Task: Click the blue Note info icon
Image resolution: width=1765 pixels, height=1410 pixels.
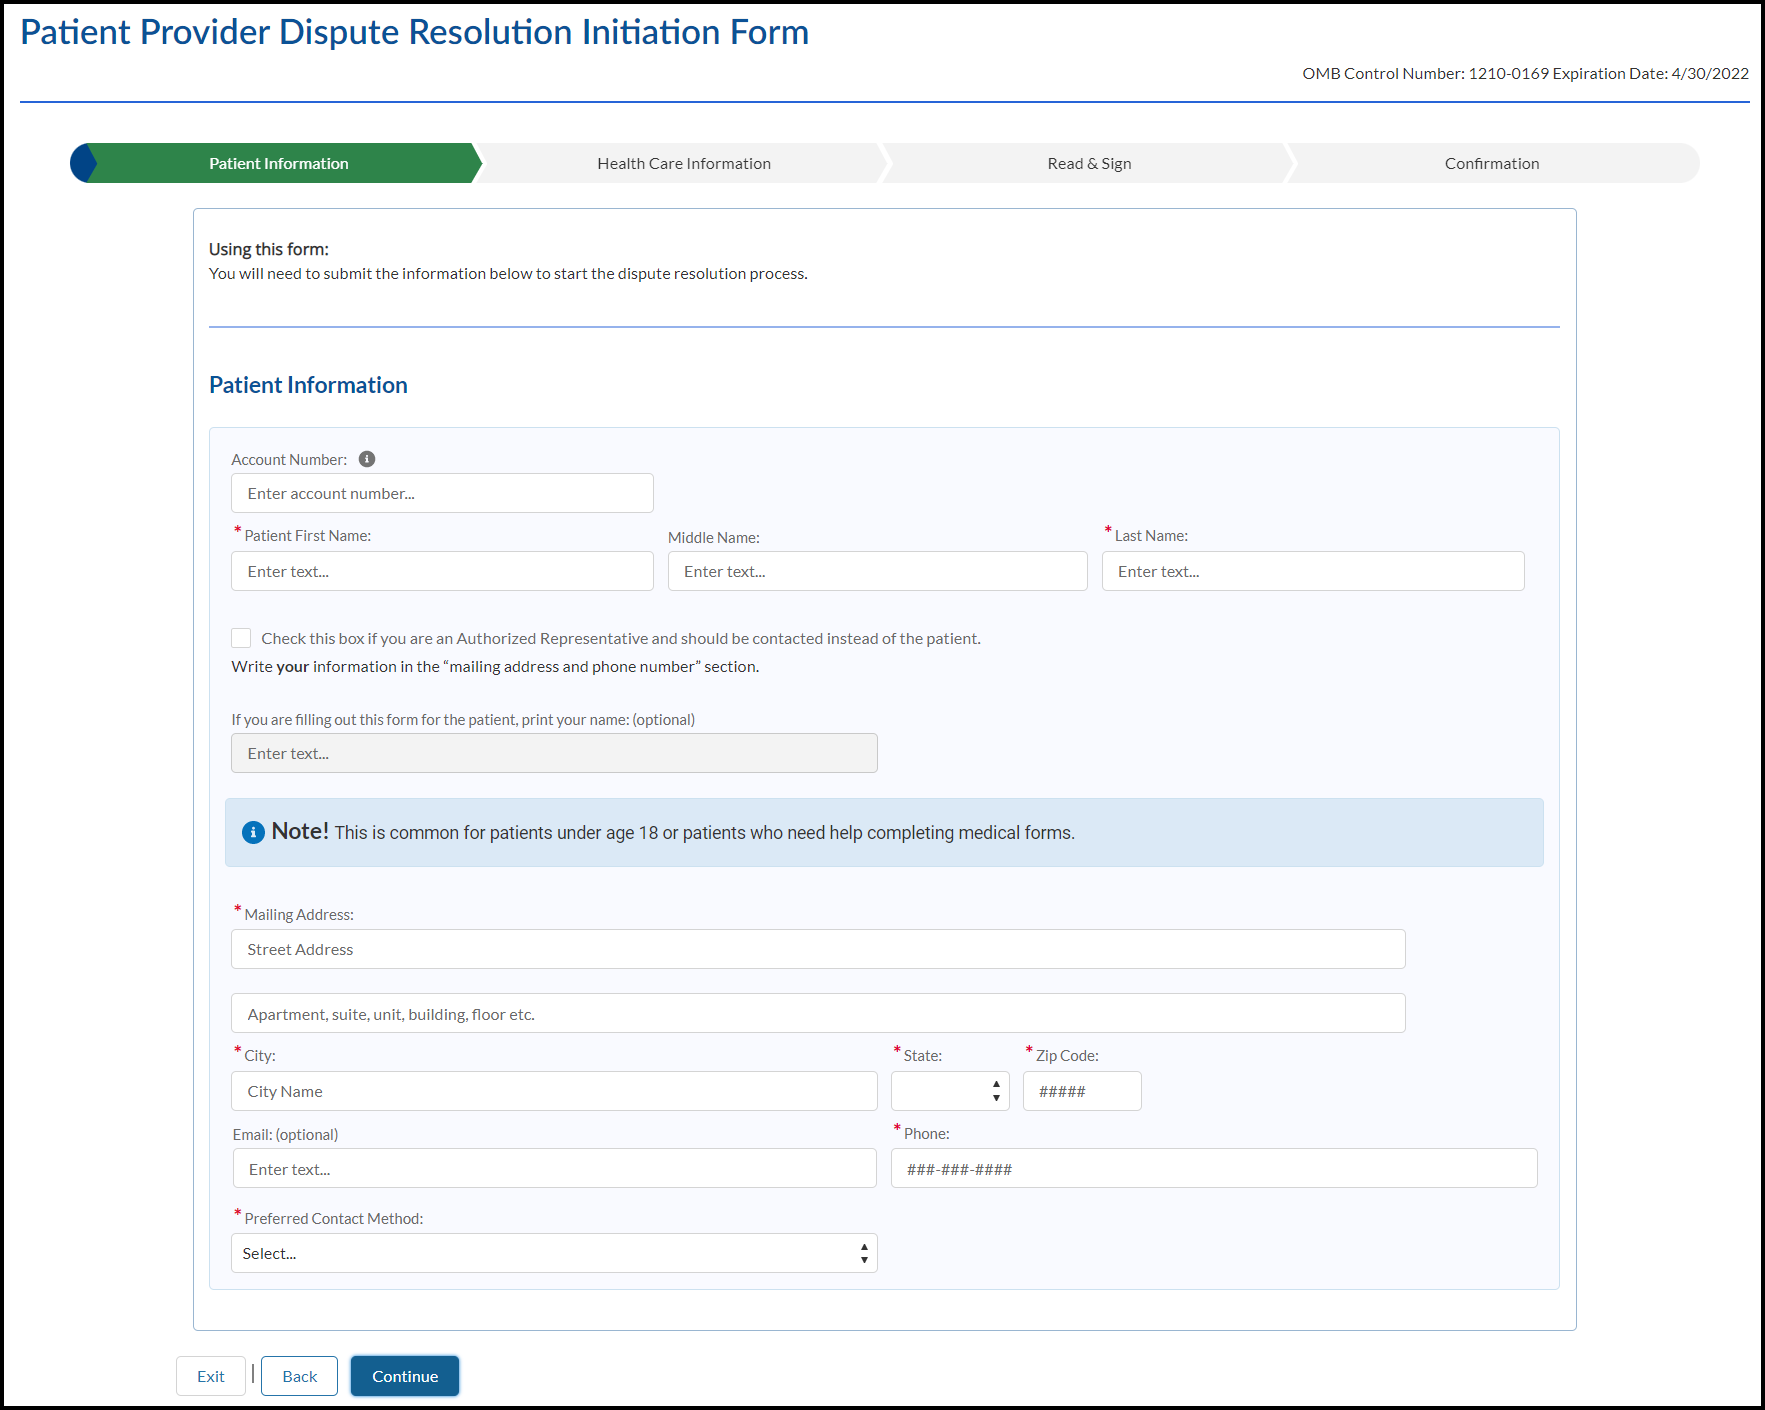Action: 253,832
